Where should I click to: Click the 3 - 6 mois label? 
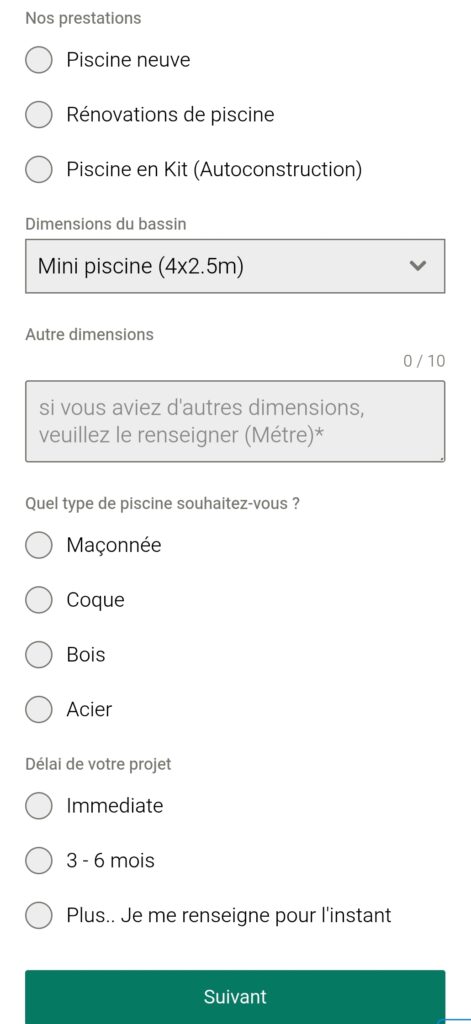(x=110, y=860)
